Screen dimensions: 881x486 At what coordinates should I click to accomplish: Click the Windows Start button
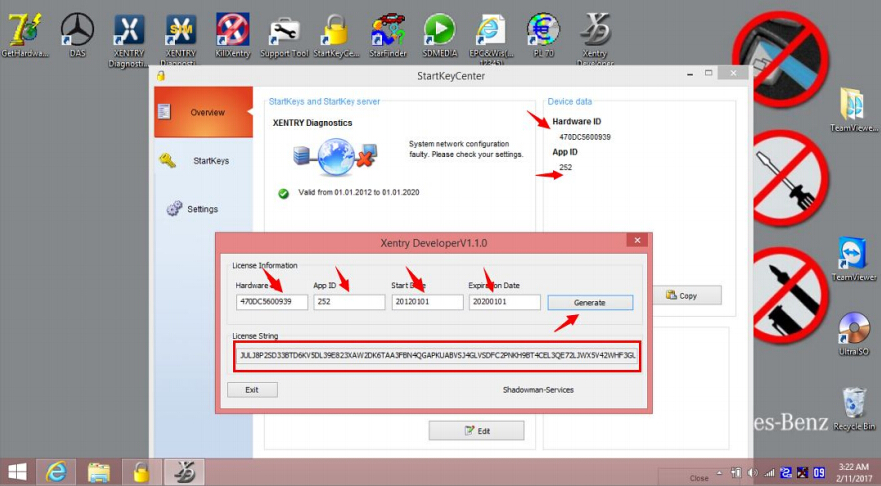(x=17, y=471)
